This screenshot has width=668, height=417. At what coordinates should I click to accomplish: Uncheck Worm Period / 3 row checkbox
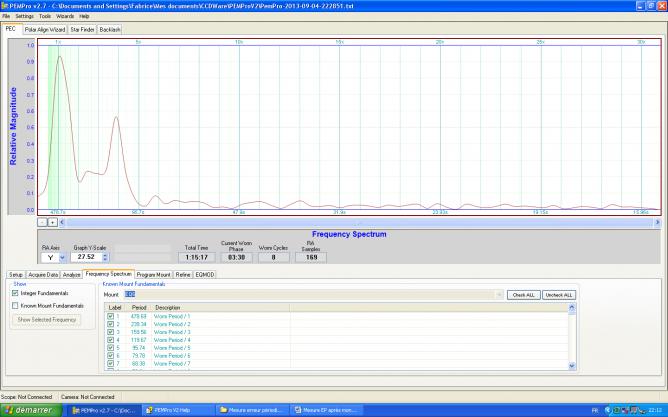(x=110, y=332)
